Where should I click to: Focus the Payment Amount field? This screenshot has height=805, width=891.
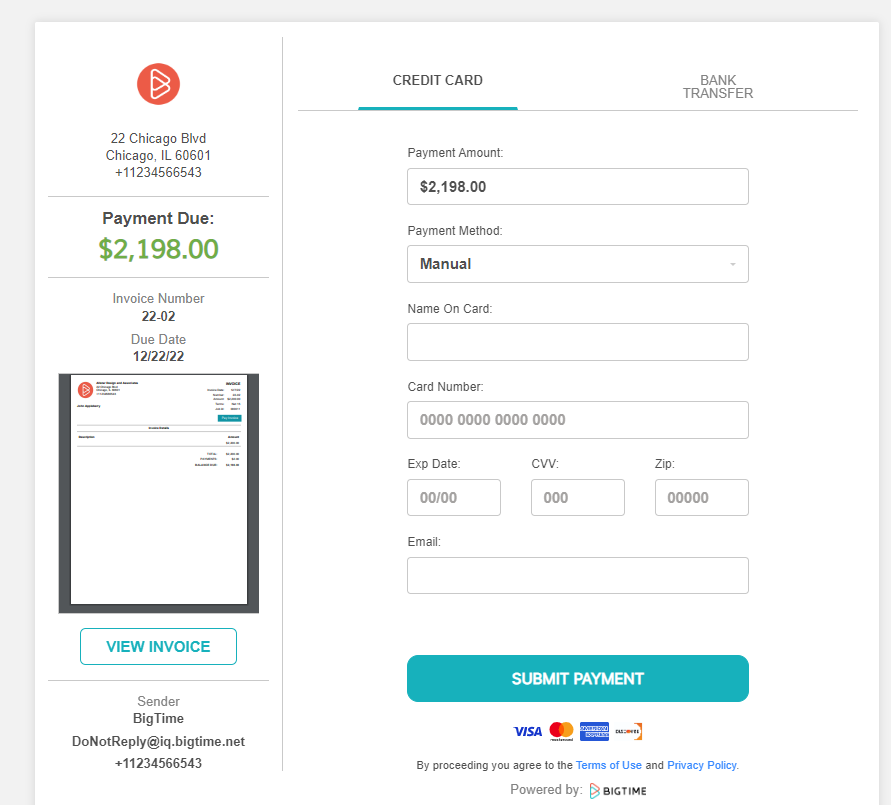tap(578, 186)
